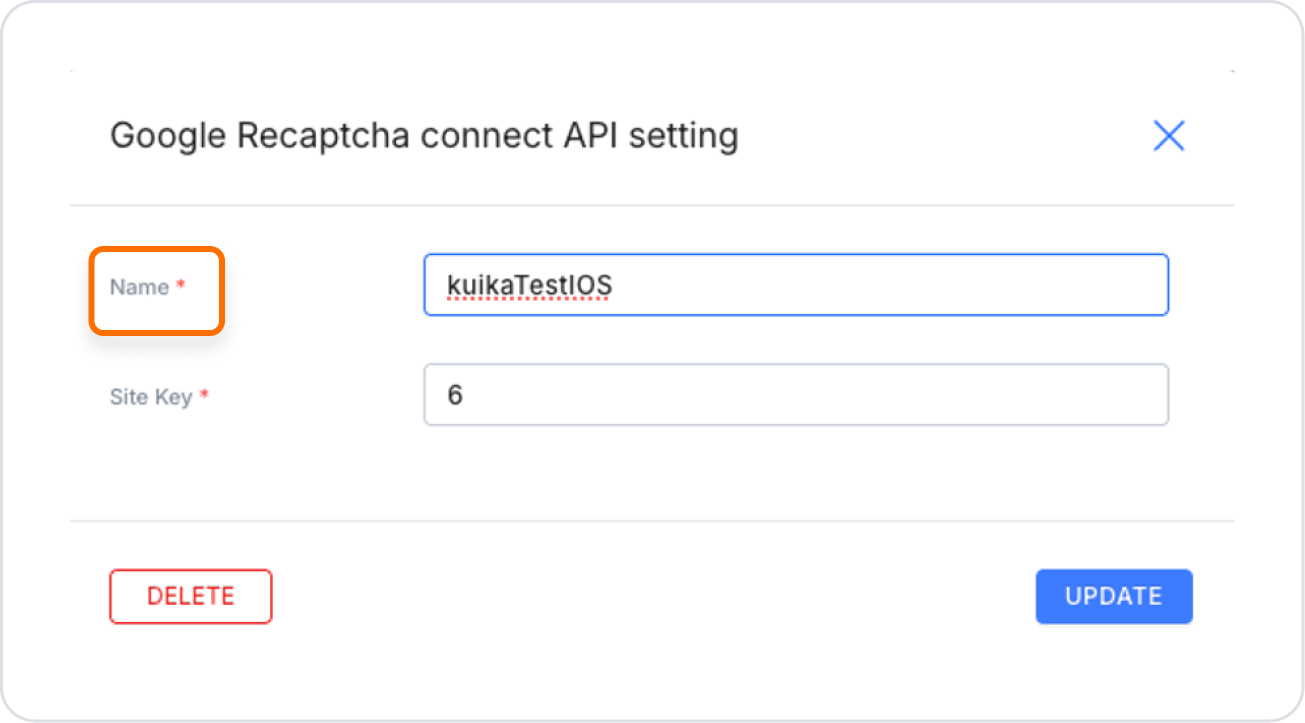Click the blue UPDATE button
The height and width of the screenshot is (723, 1305).
1113,597
